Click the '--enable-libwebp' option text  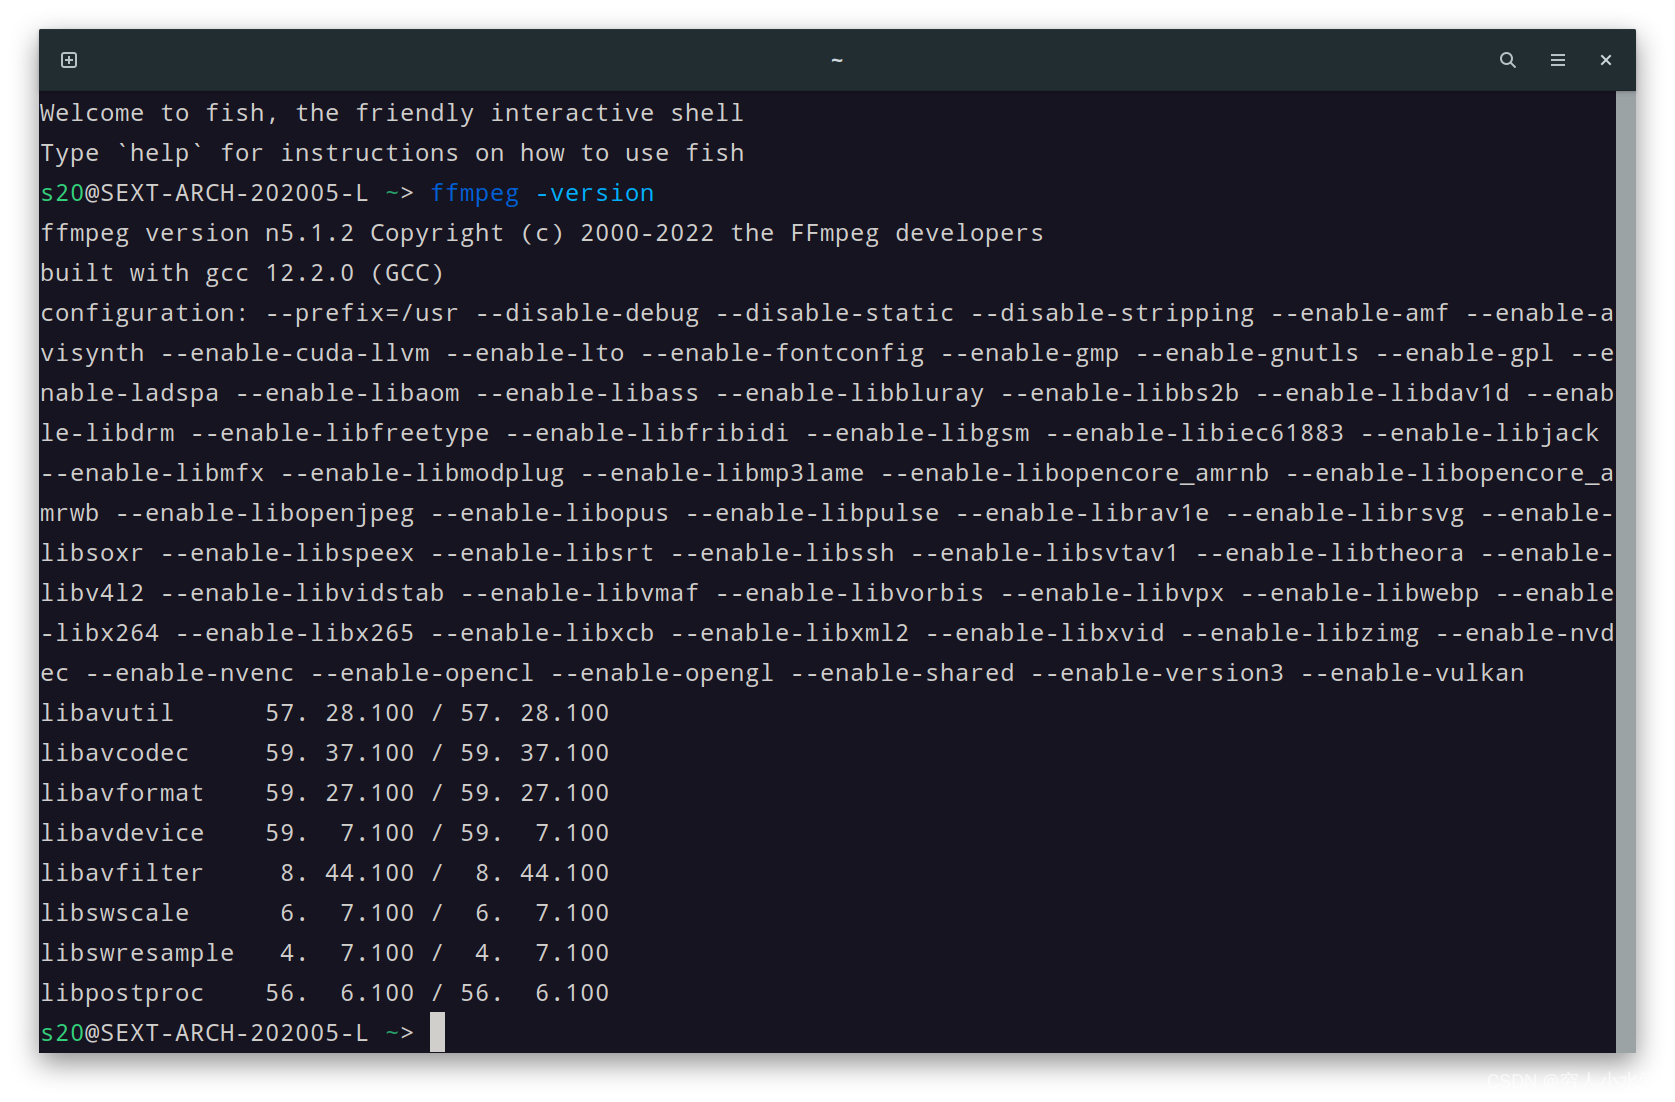click(1360, 593)
